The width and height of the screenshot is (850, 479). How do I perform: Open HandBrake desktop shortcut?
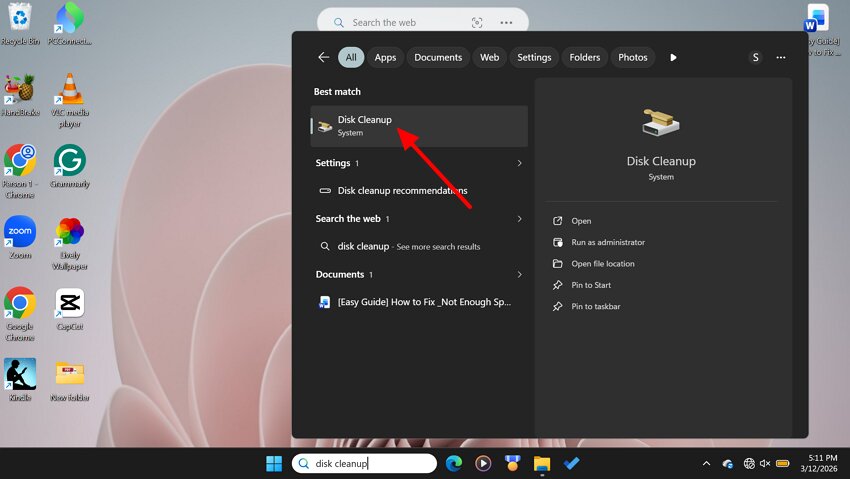20,95
